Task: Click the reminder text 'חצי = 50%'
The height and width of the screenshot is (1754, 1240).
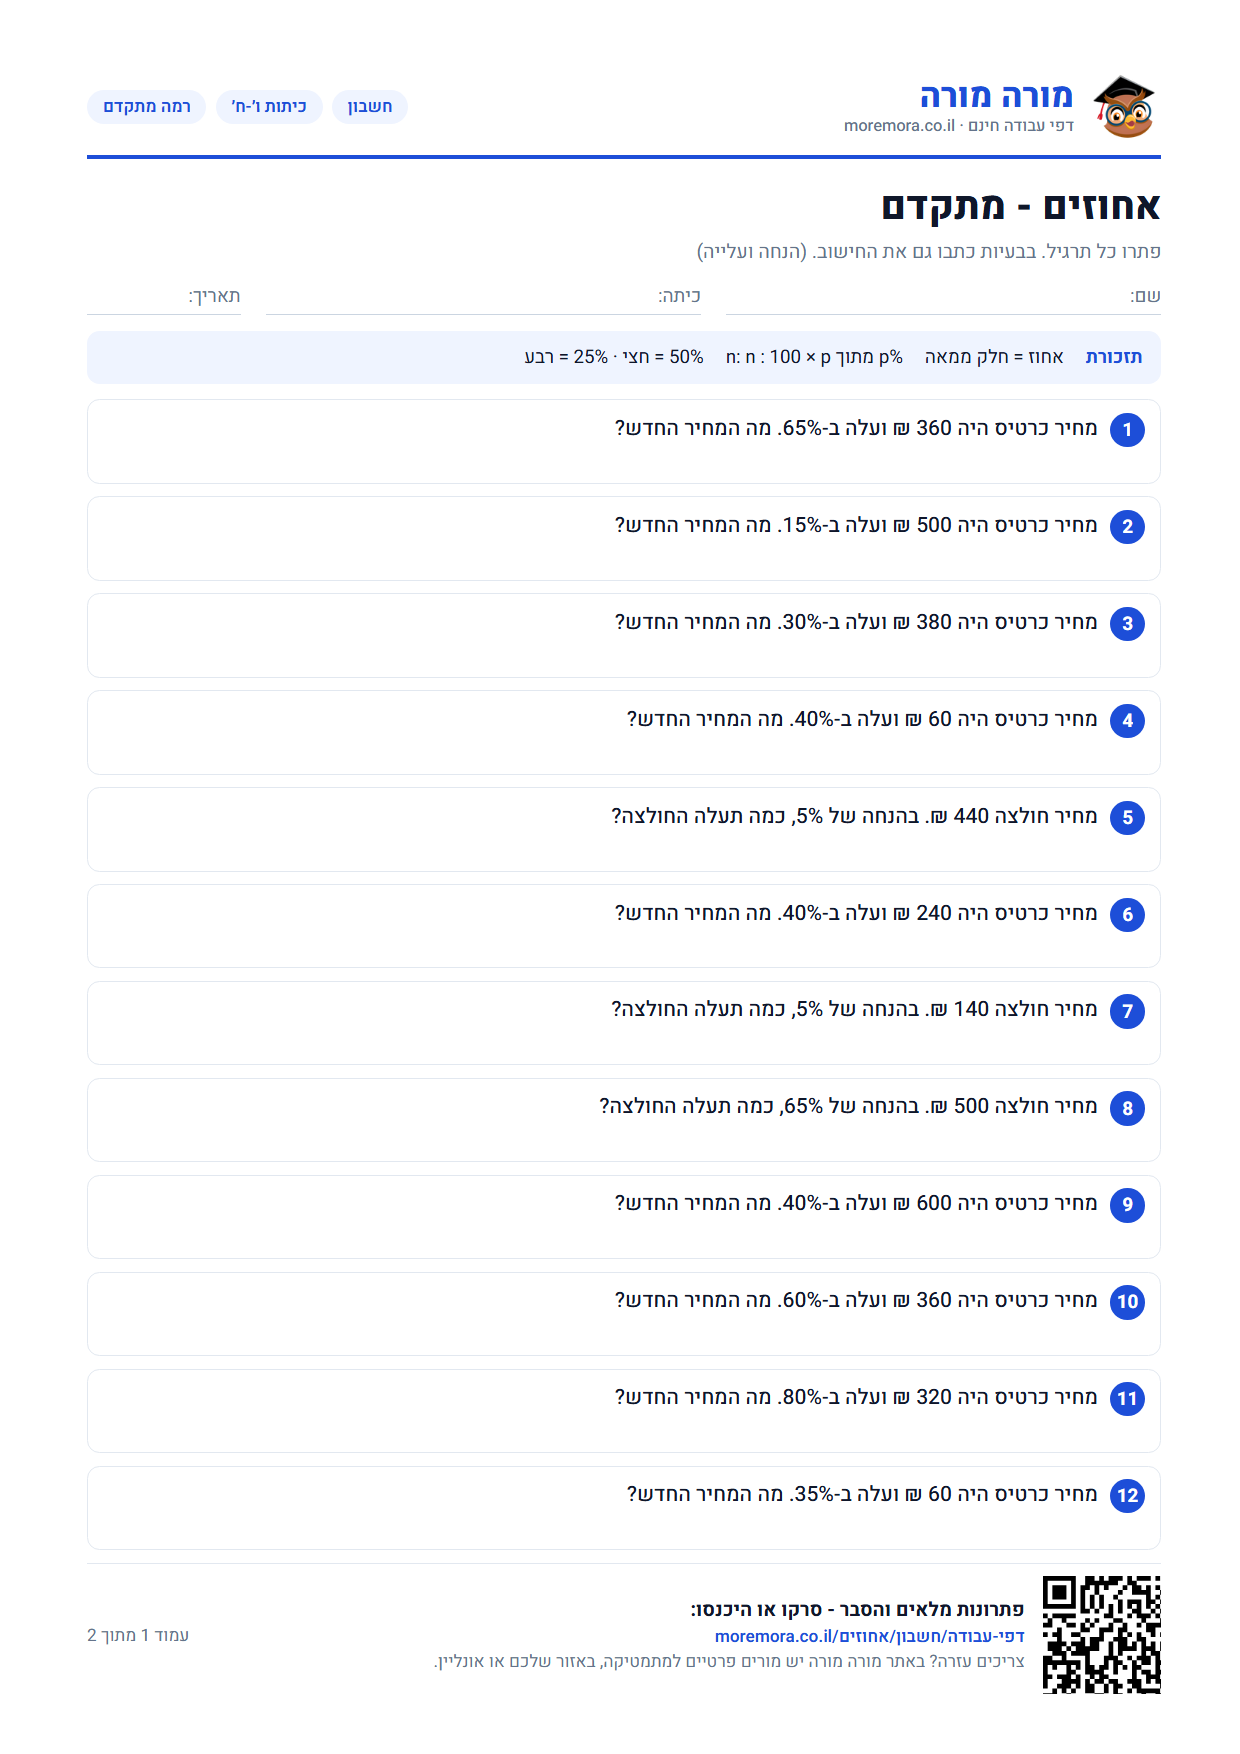Action: (663, 358)
